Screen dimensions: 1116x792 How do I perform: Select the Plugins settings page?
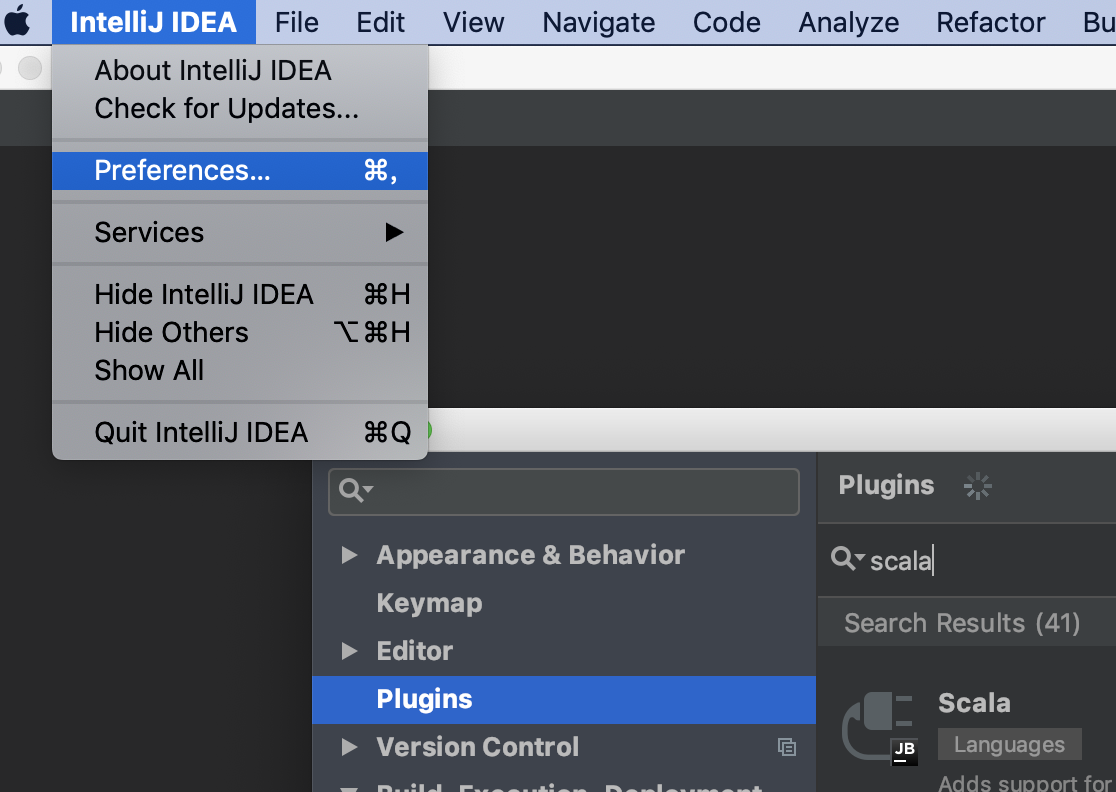point(424,699)
